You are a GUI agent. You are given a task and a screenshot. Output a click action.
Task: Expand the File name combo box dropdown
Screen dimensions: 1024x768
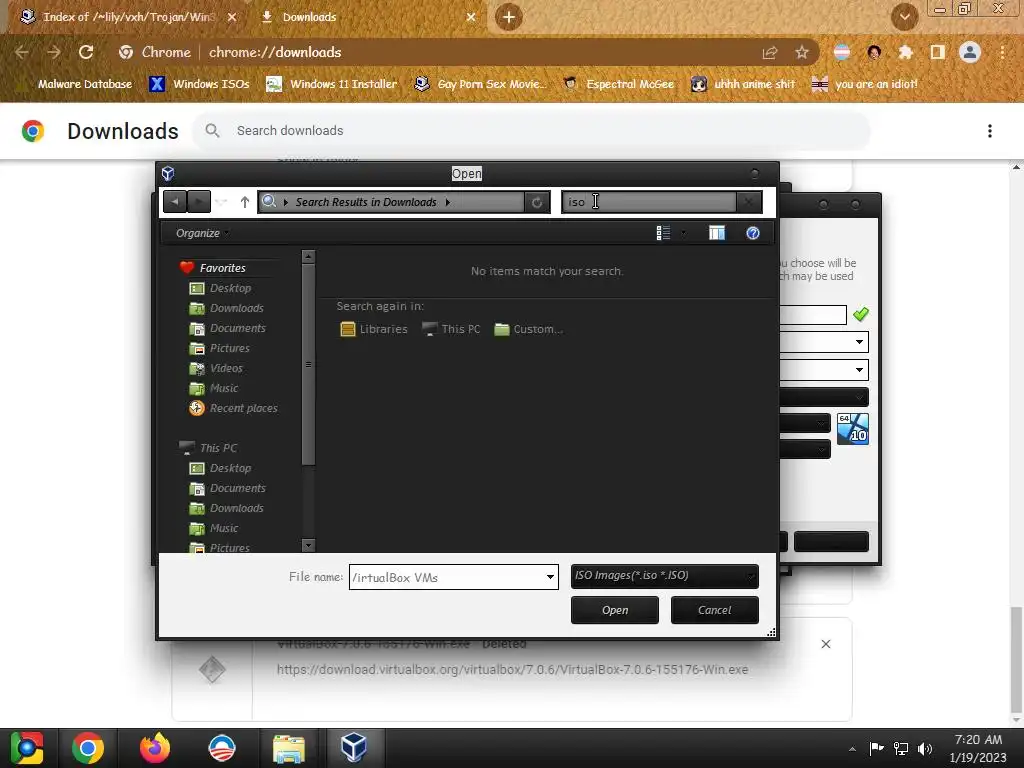pos(550,577)
